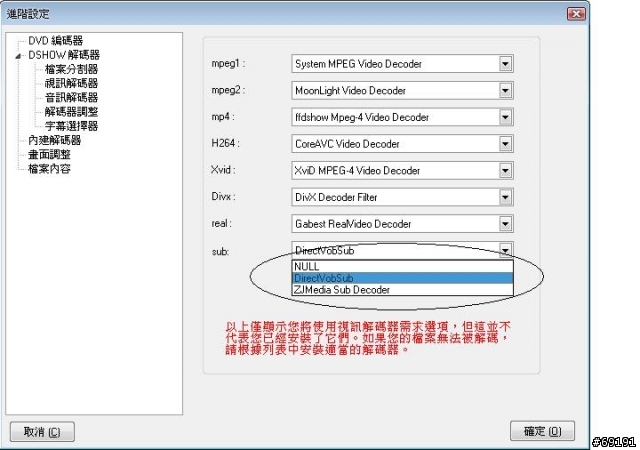Open the real decoder dropdown arrow

coord(505,224)
